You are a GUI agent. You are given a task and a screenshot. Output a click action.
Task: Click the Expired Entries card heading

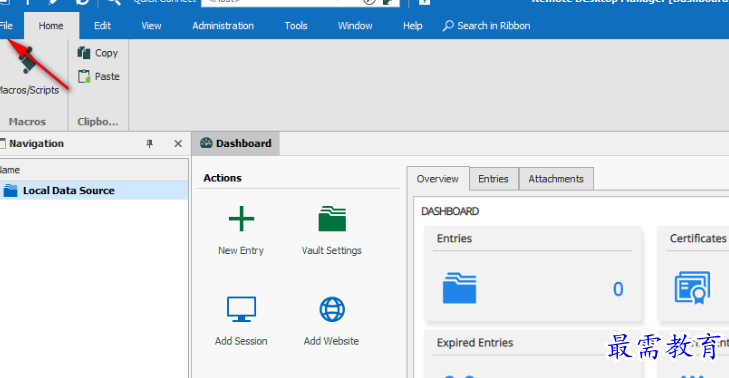[475, 343]
